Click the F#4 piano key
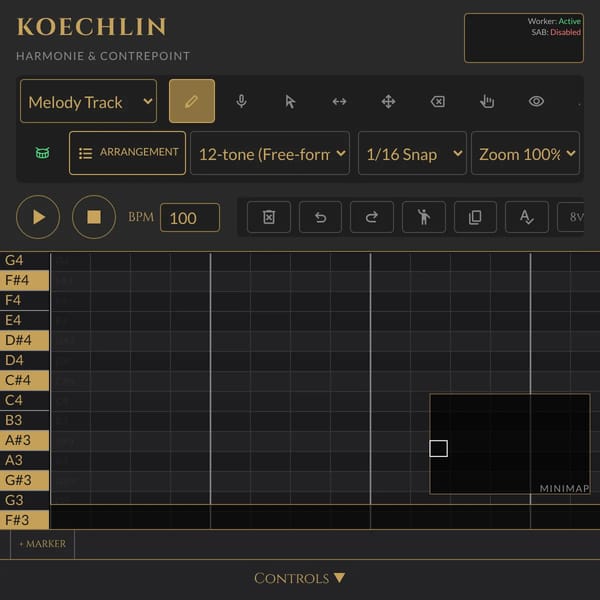The width and height of the screenshot is (600, 600). point(24,280)
